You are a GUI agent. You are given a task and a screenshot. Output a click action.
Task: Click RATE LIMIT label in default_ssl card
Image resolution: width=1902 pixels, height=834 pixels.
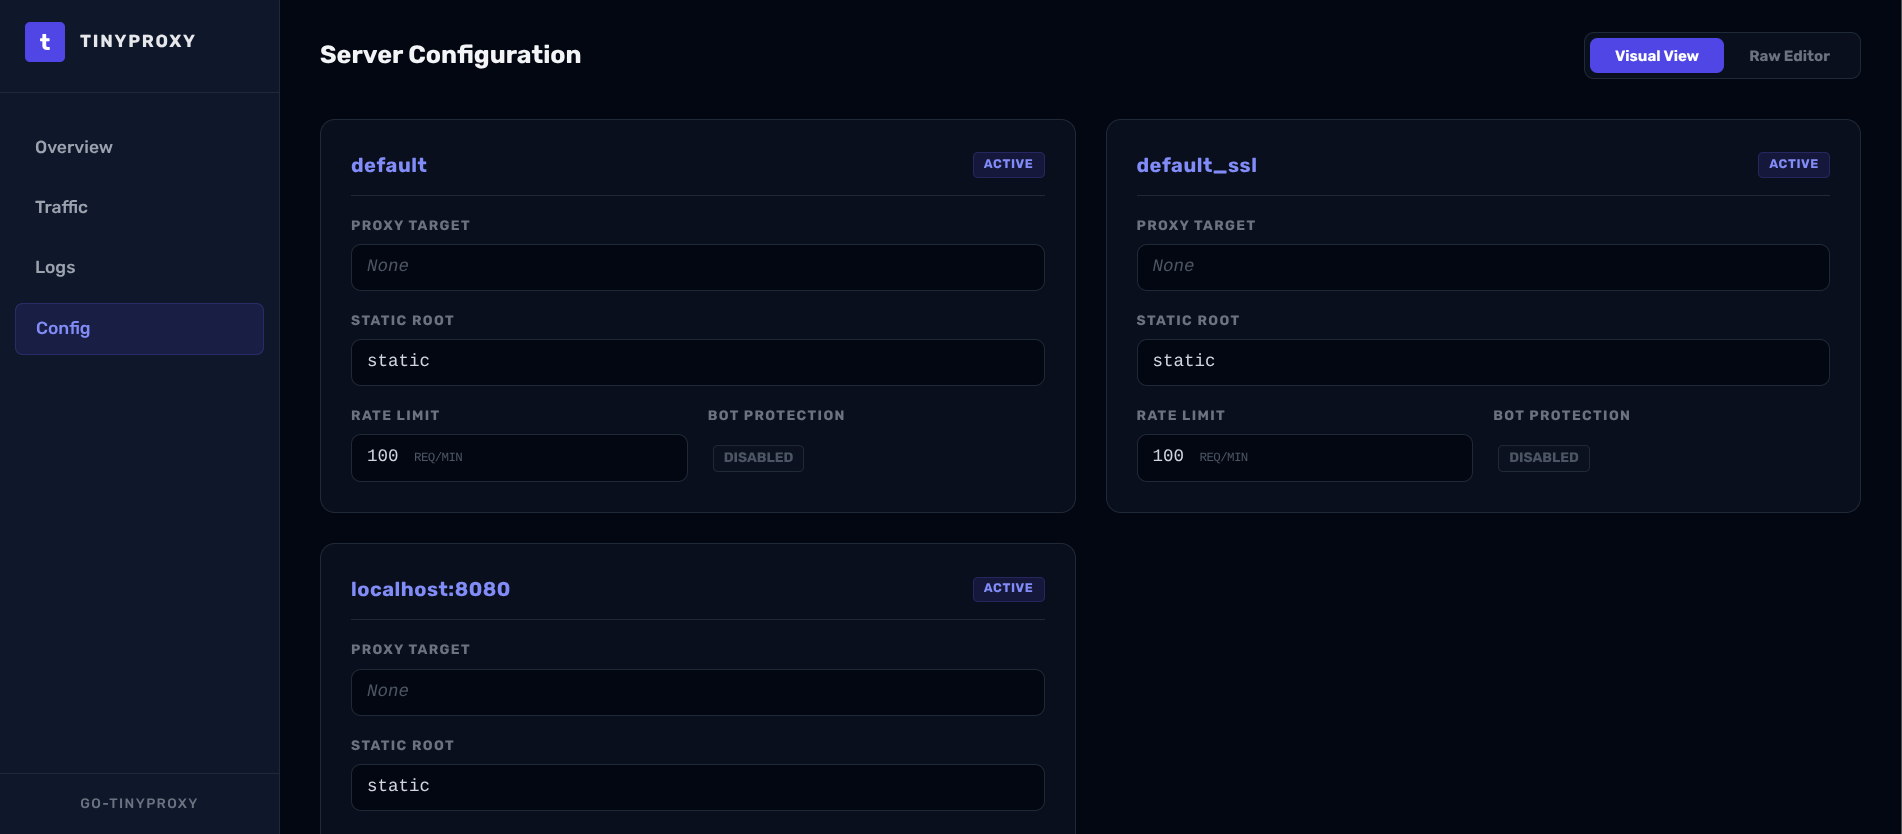point(1180,415)
